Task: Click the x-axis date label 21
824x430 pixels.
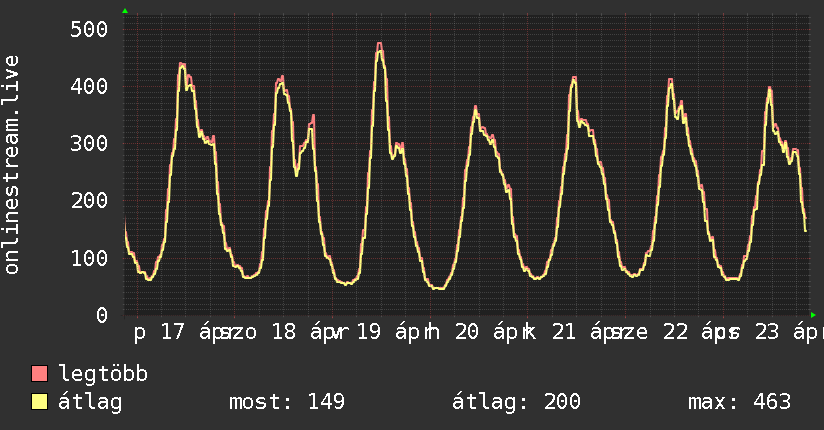Action: click(564, 332)
